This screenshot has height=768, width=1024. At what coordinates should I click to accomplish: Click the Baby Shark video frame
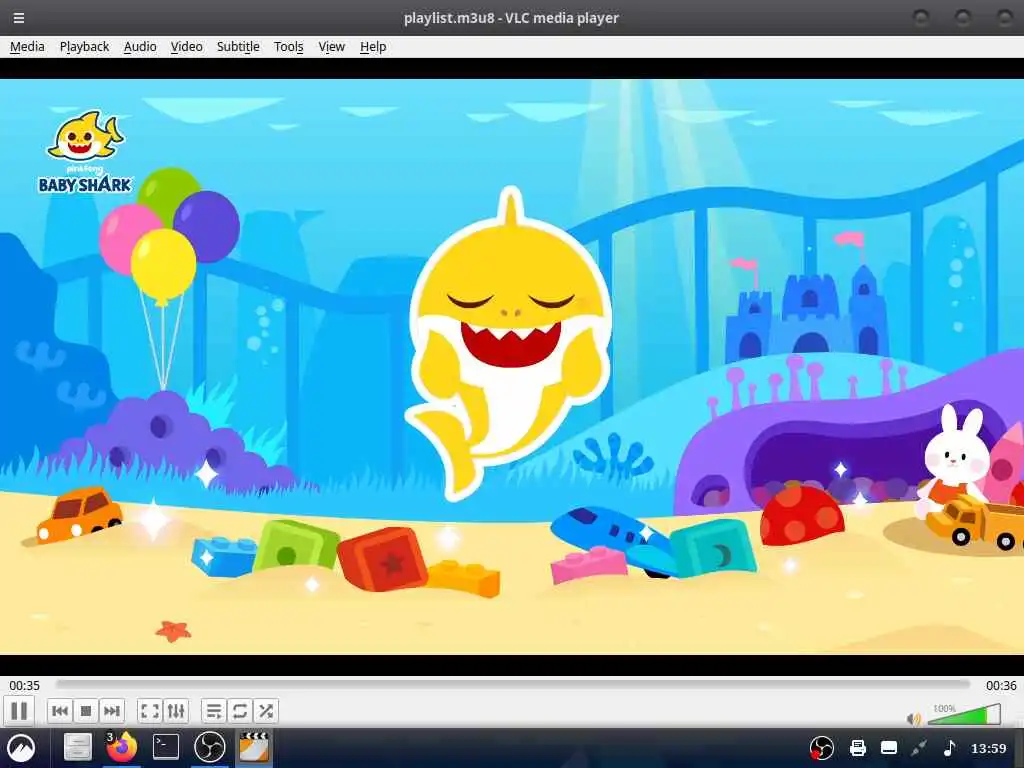point(512,367)
